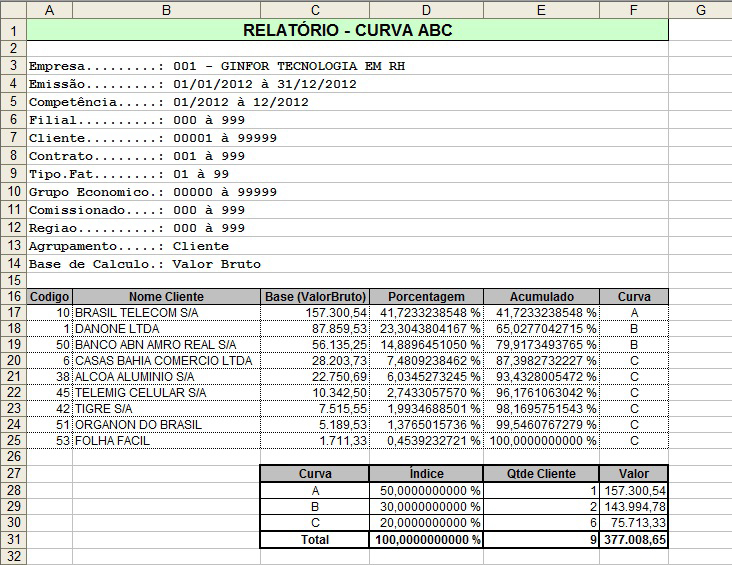Image resolution: width=732 pixels, height=565 pixels.
Task: Click the Contrato 001 à 999 line
Action: [x=137, y=156]
